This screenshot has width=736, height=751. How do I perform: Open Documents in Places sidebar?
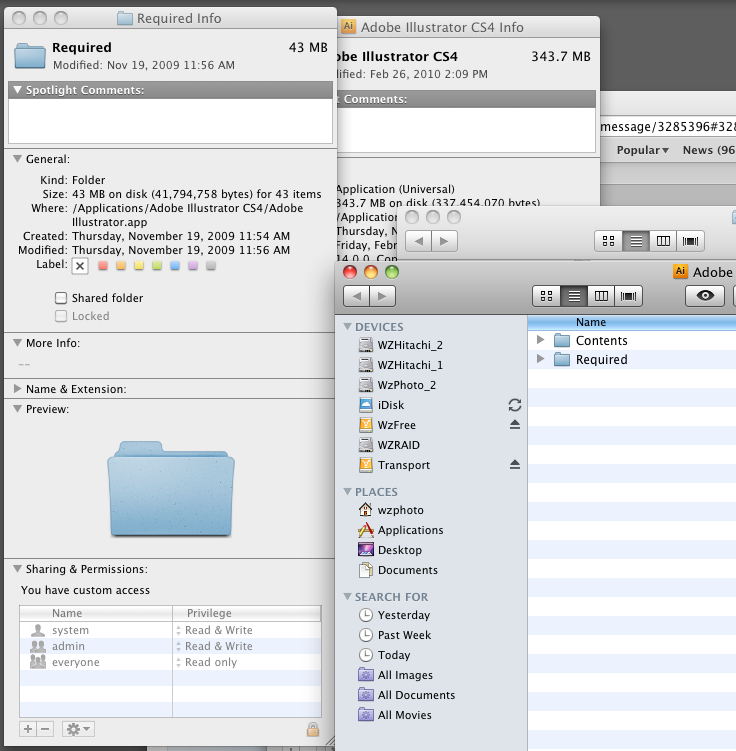click(x=398, y=570)
